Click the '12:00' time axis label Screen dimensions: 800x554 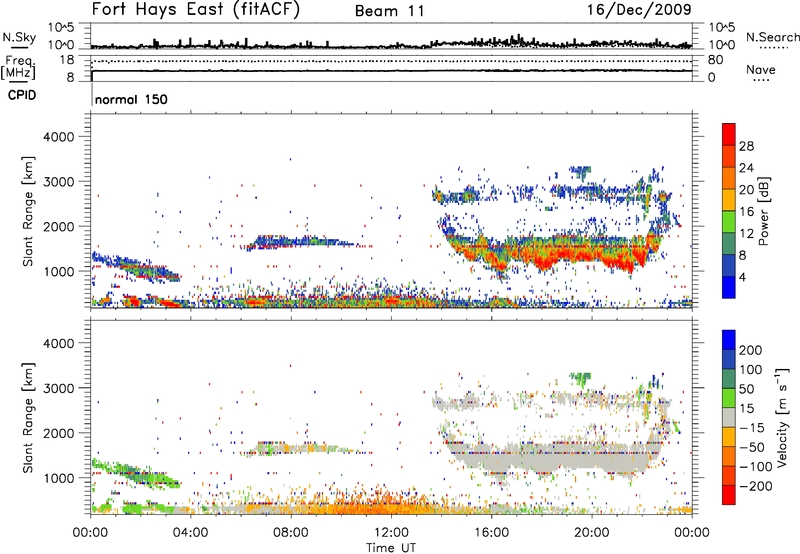tap(391, 533)
